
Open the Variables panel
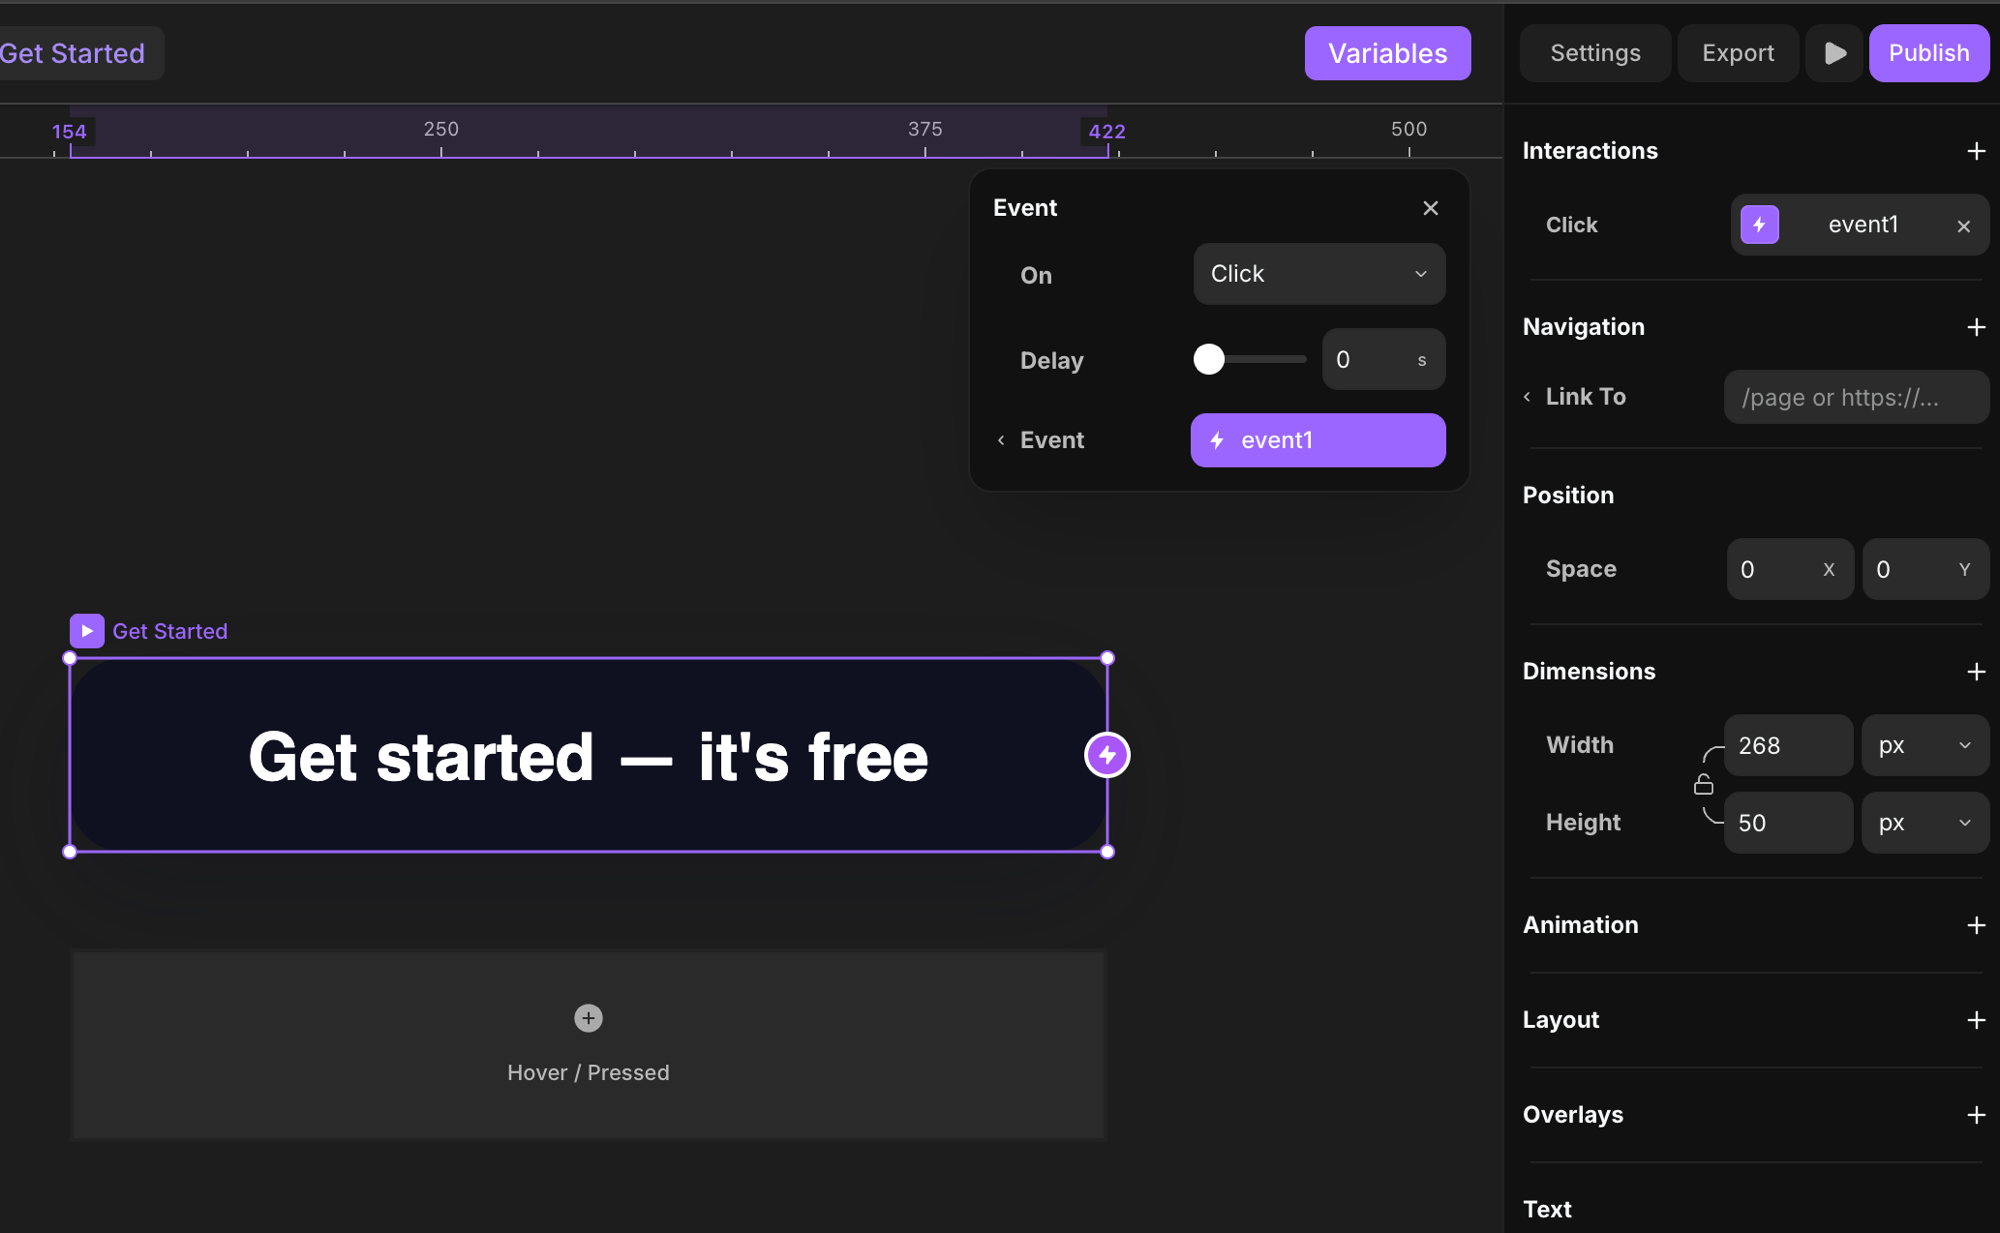[x=1387, y=53]
